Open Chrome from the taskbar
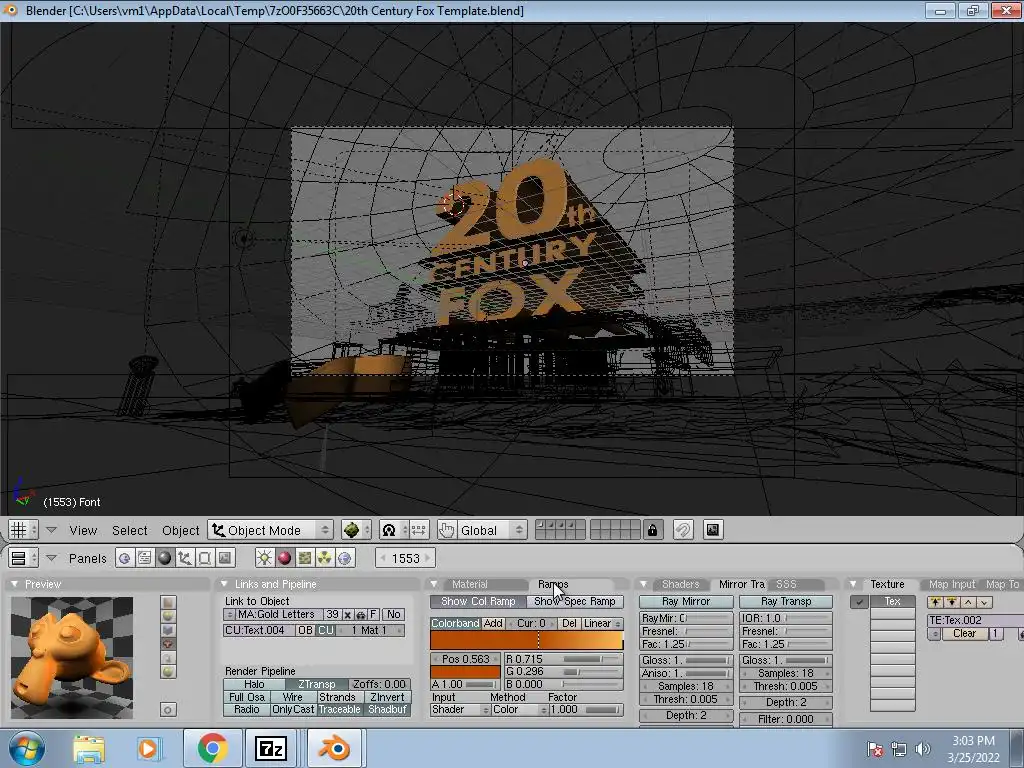1024x768 pixels. click(x=212, y=748)
